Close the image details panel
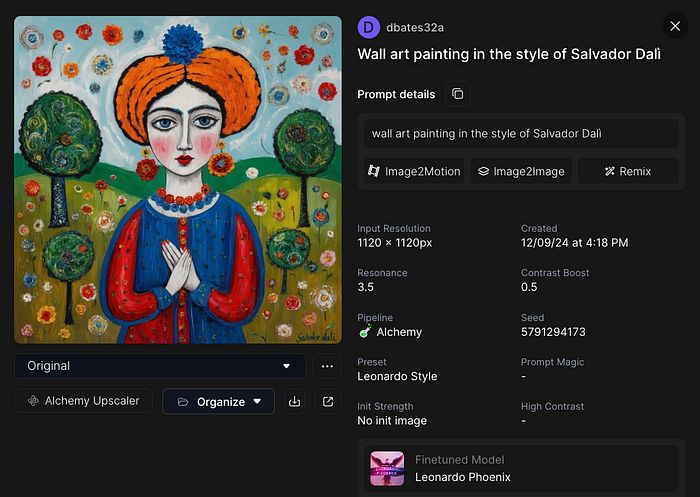The image size is (700, 497). click(675, 26)
